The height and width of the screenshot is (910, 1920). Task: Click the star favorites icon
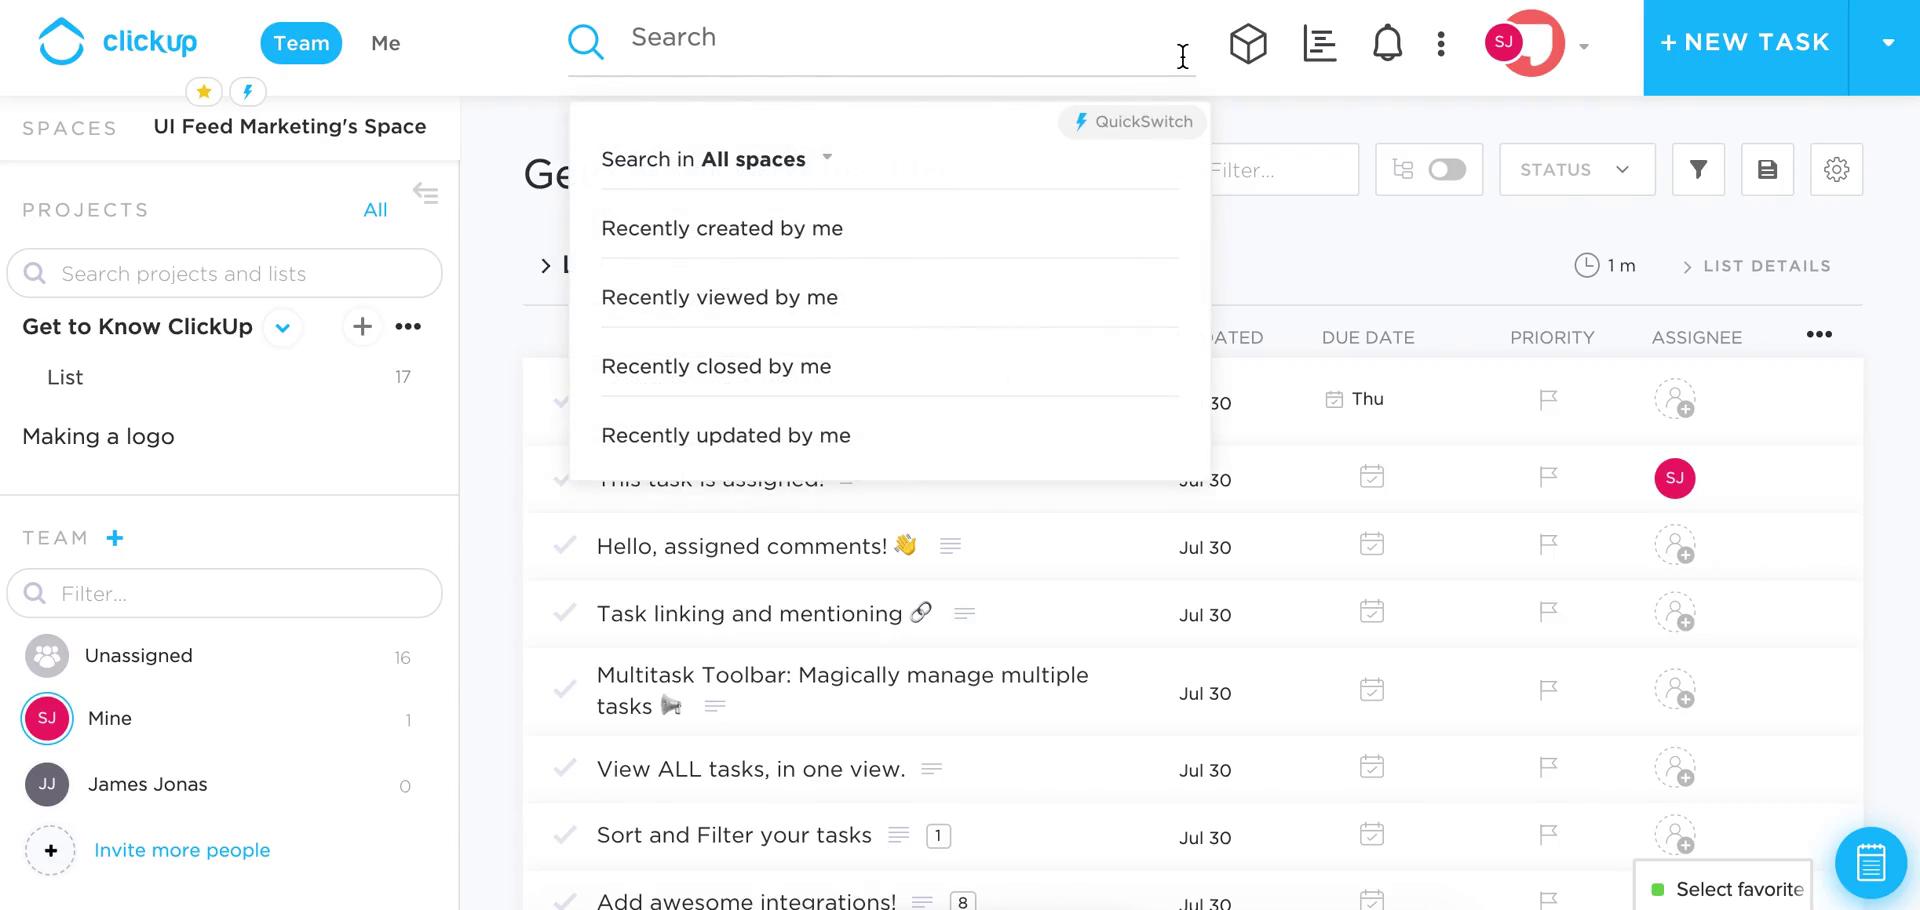click(204, 92)
